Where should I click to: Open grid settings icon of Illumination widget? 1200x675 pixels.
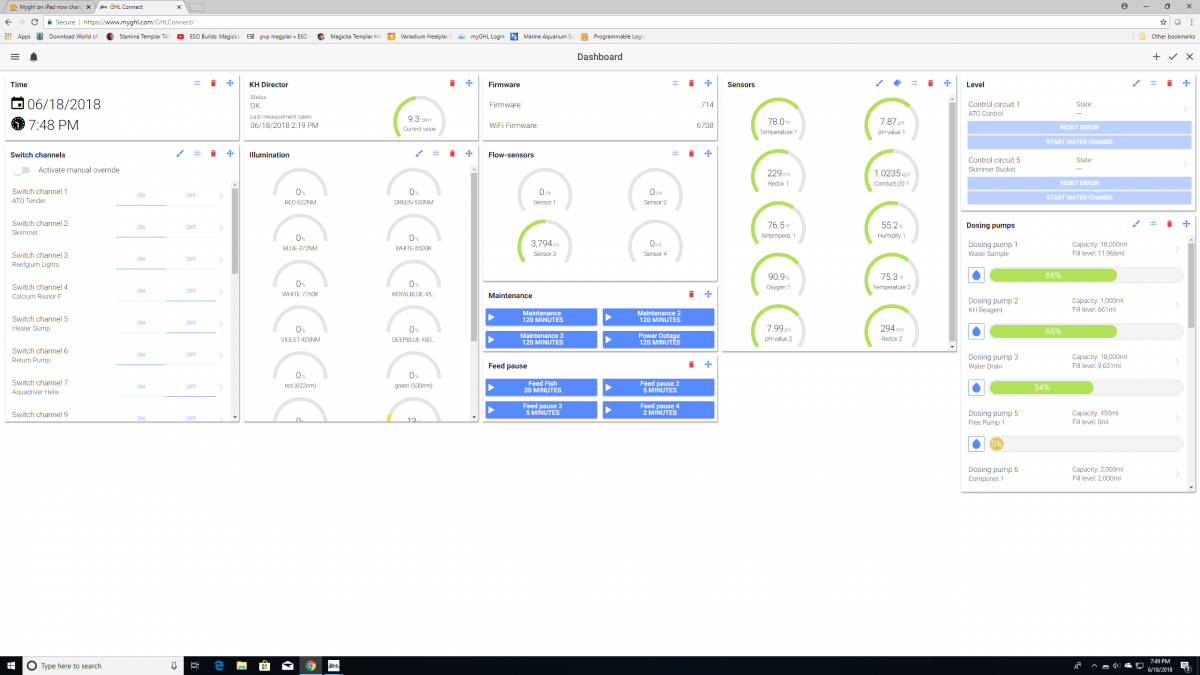[436, 153]
